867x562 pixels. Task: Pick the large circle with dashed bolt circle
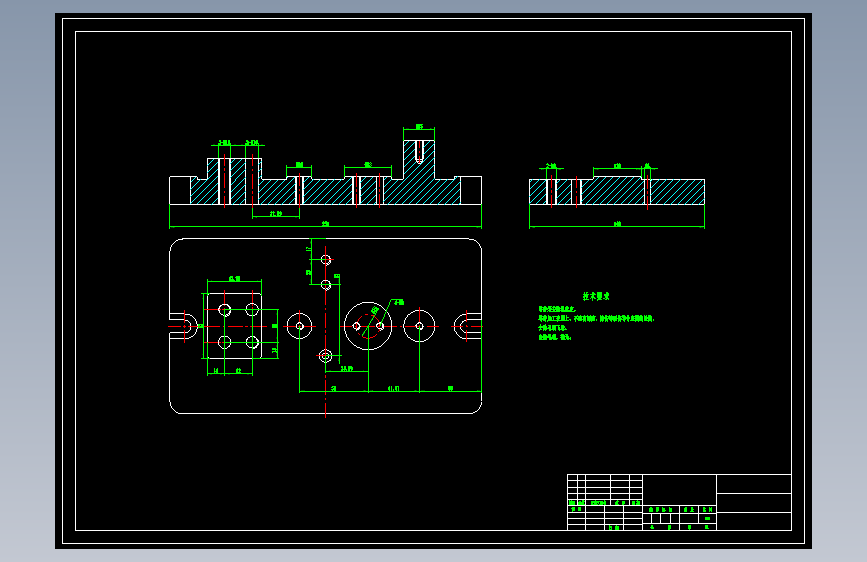coord(368,326)
